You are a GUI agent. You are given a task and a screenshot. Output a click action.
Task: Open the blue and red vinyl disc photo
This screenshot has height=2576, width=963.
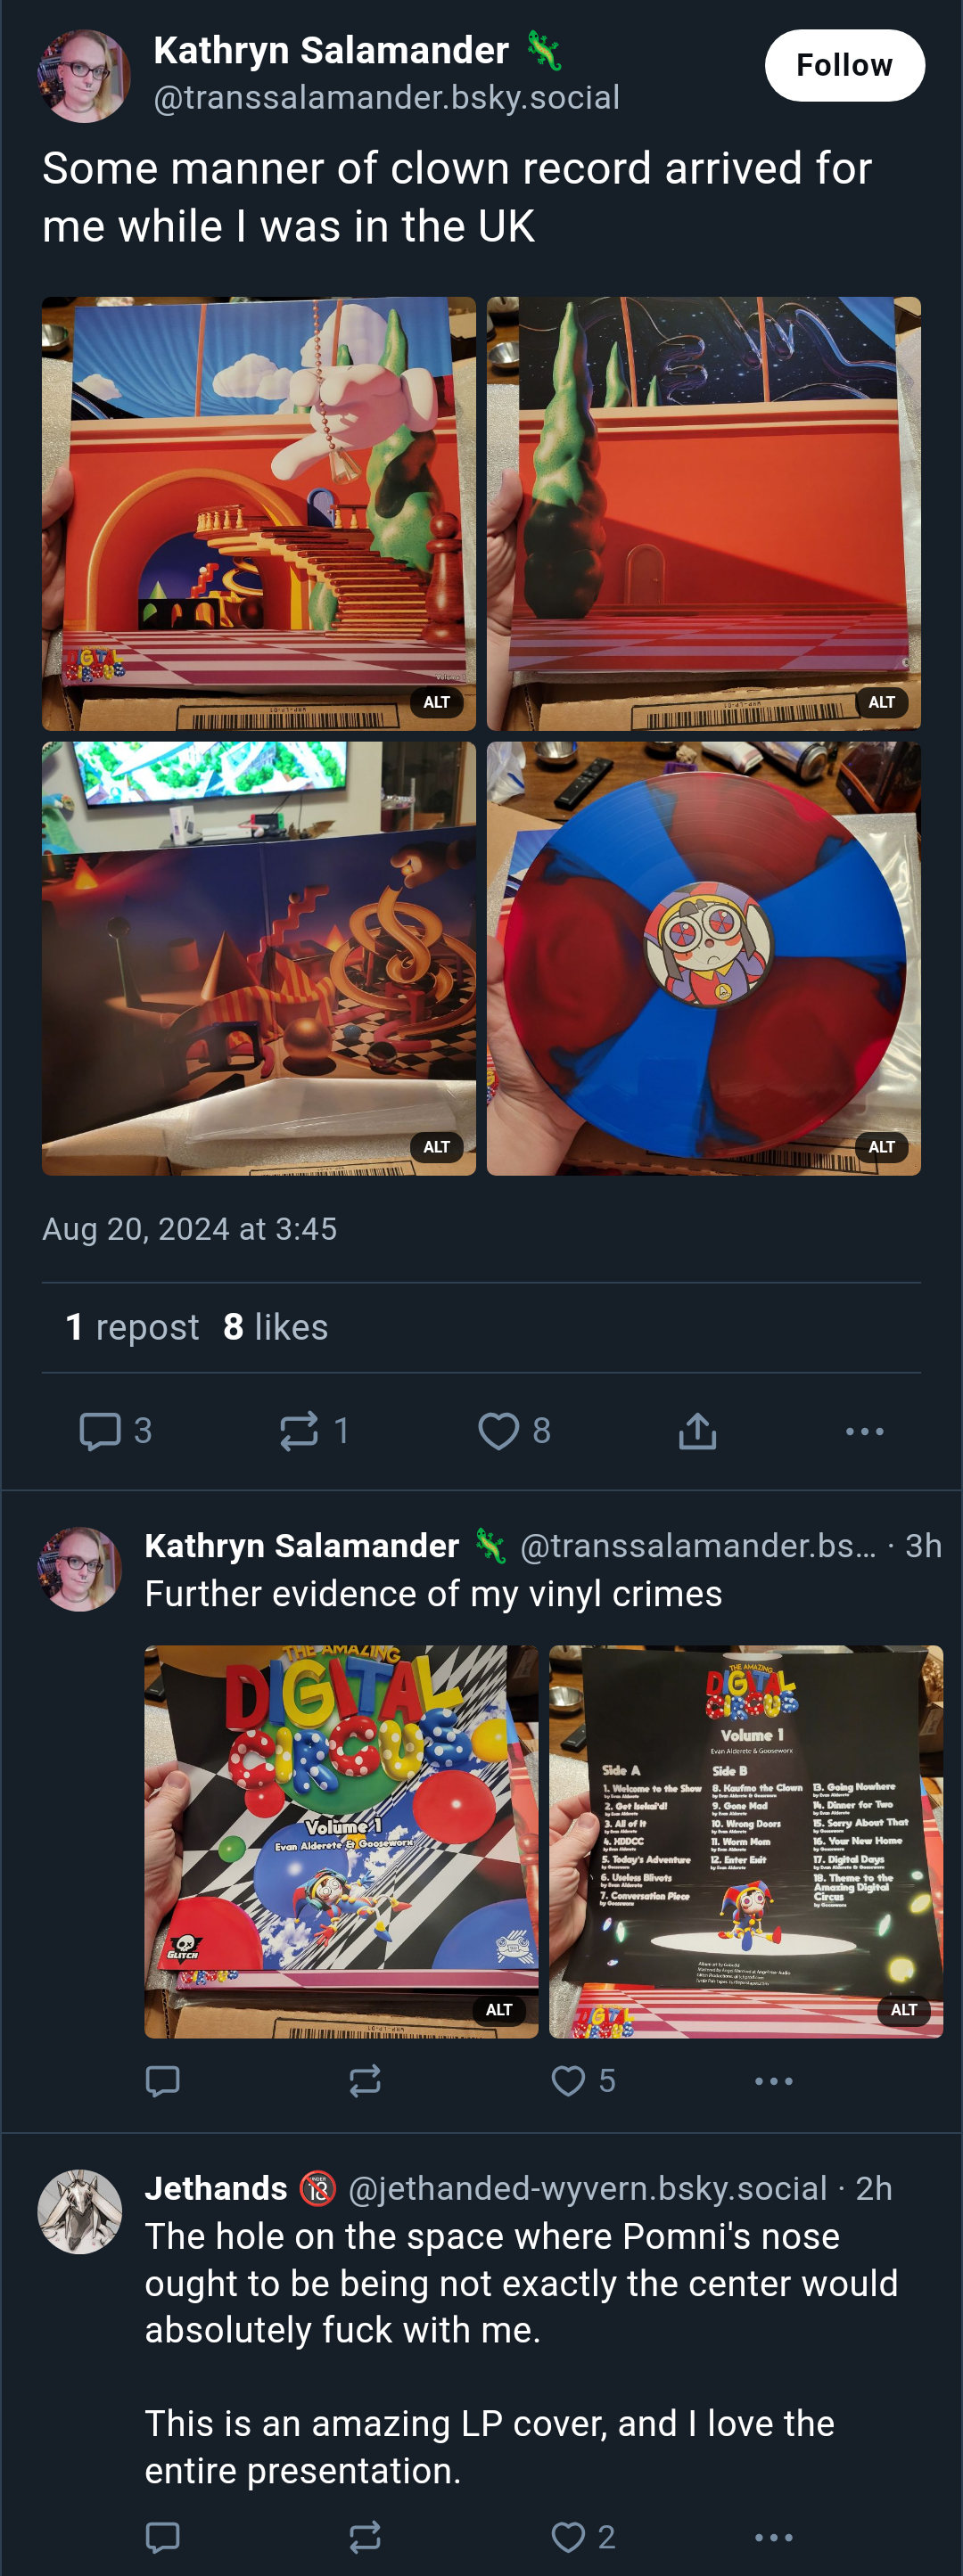pos(703,958)
